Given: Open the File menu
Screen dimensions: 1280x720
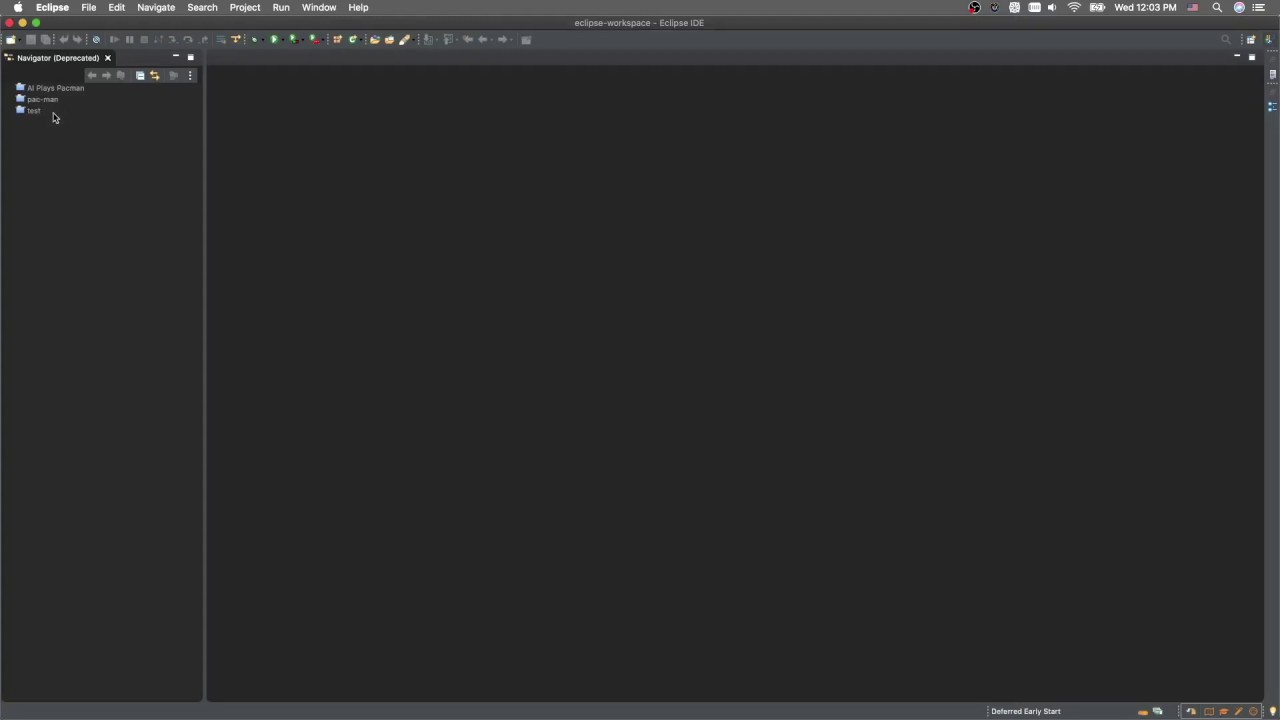Looking at the screenshot, I should click(89, 7).
